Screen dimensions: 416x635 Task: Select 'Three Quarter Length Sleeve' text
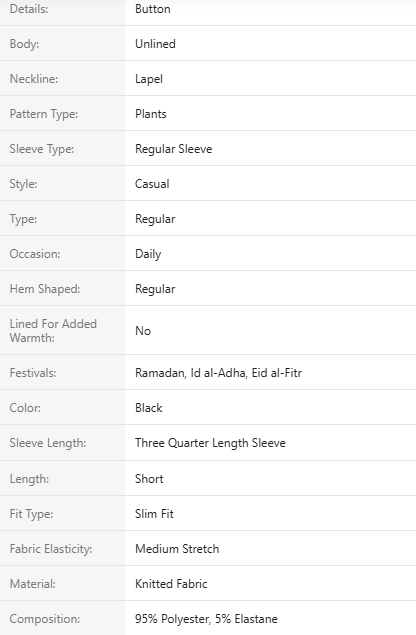pyautogui.click(x=210, y=443)
